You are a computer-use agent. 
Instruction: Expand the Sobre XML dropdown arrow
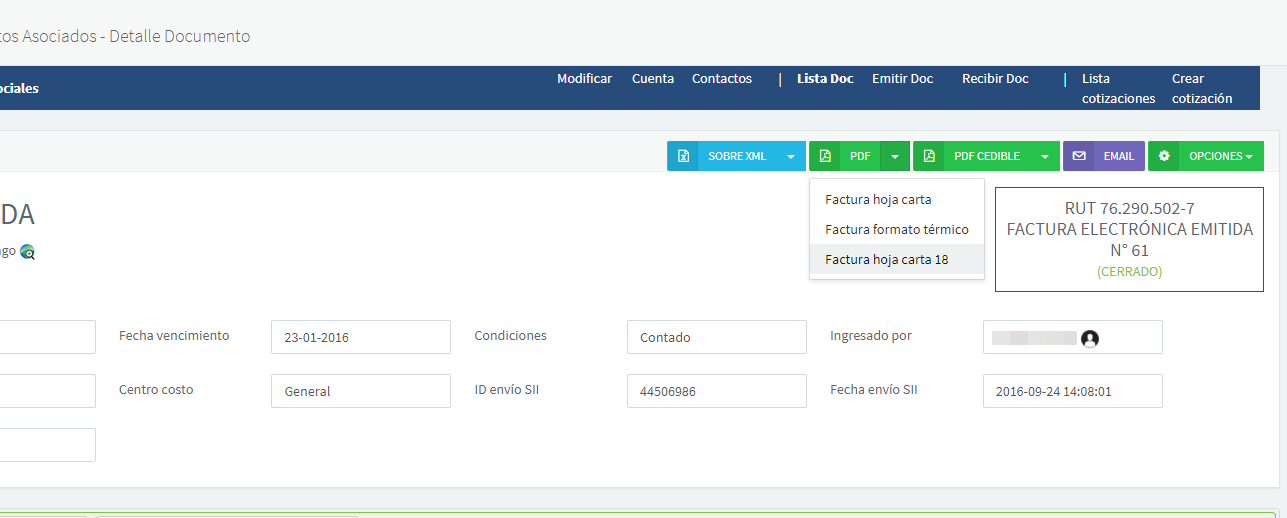[791, 156]
